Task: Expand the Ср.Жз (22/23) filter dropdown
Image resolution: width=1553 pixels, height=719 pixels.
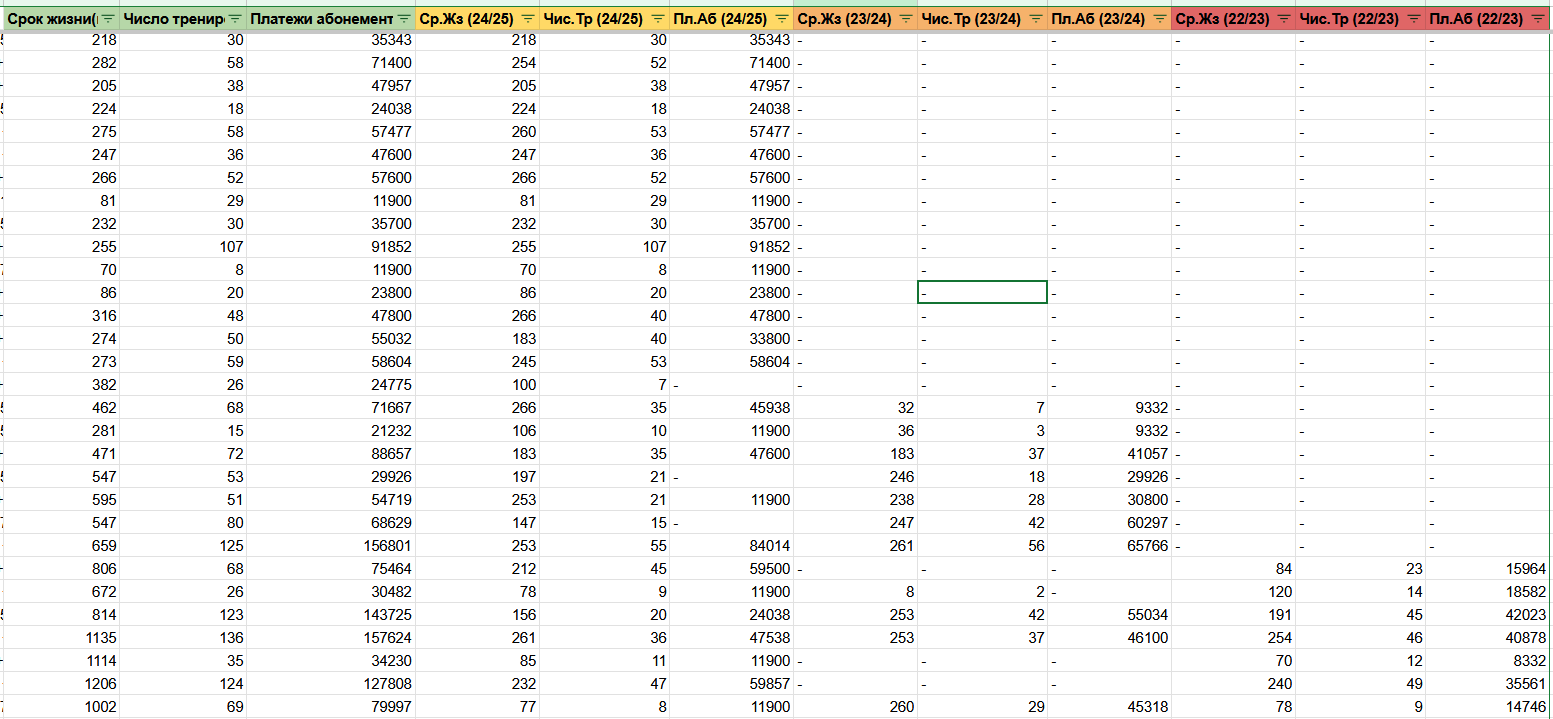Action: [x=1283, y=19]
